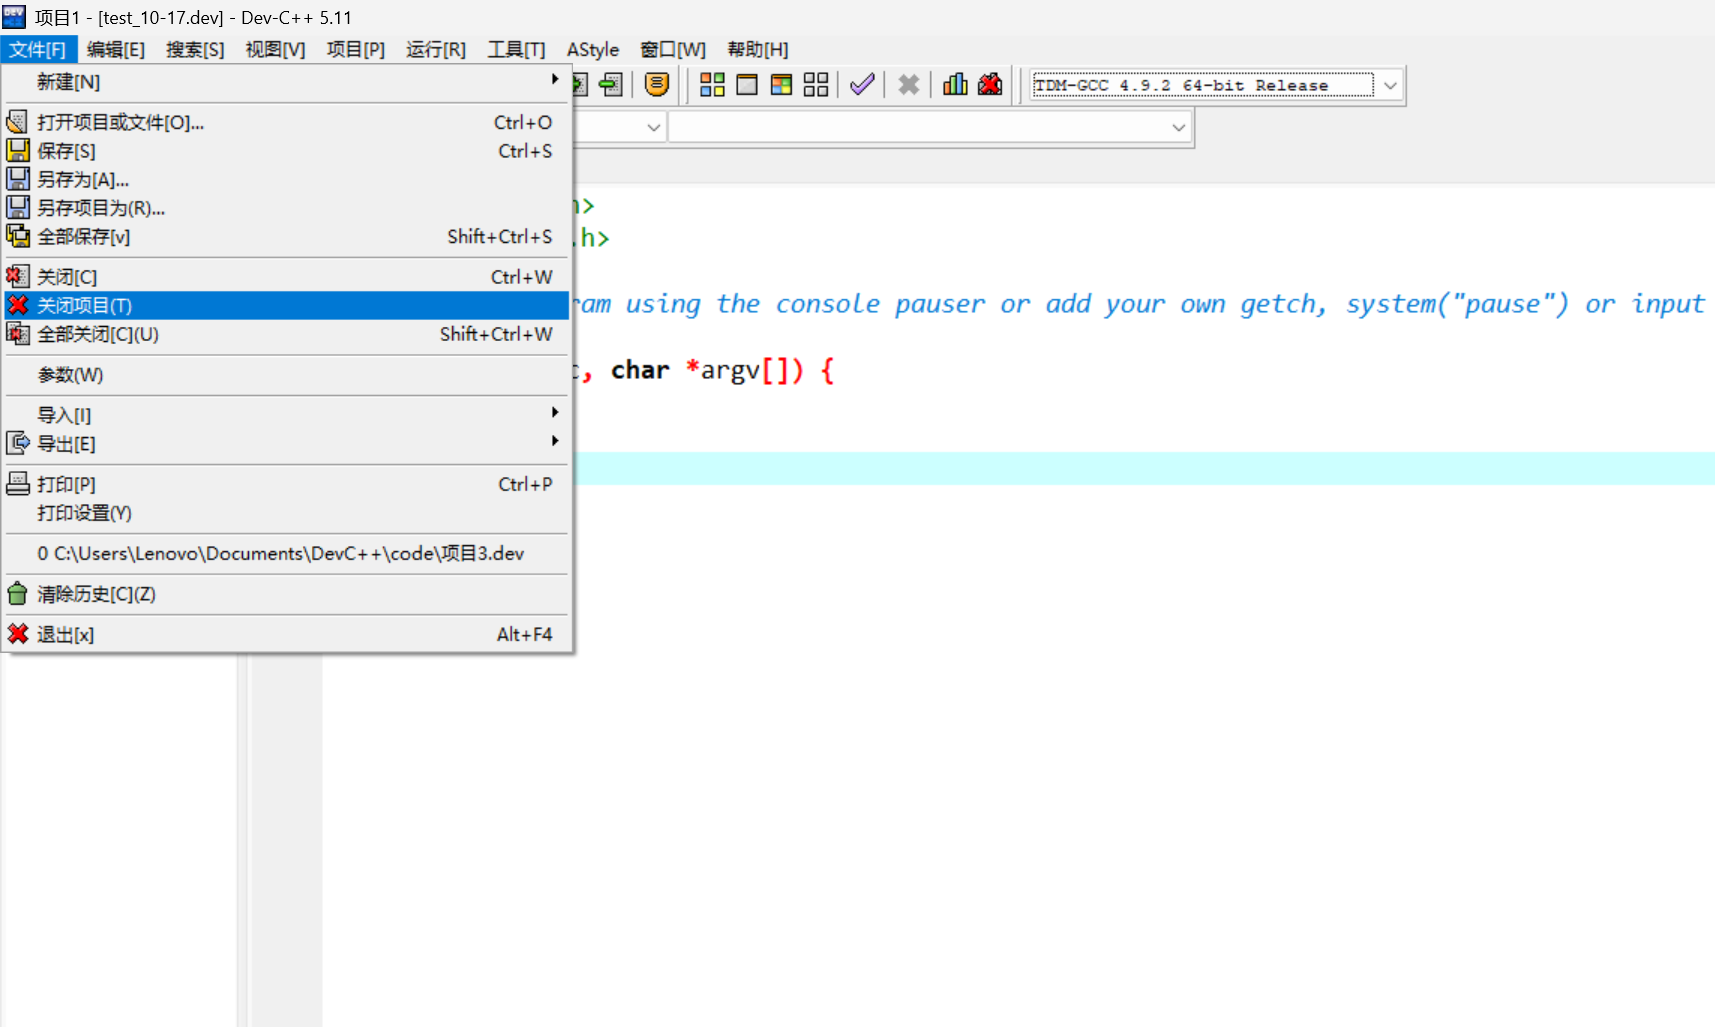Click delete profiling information icon

990,85
